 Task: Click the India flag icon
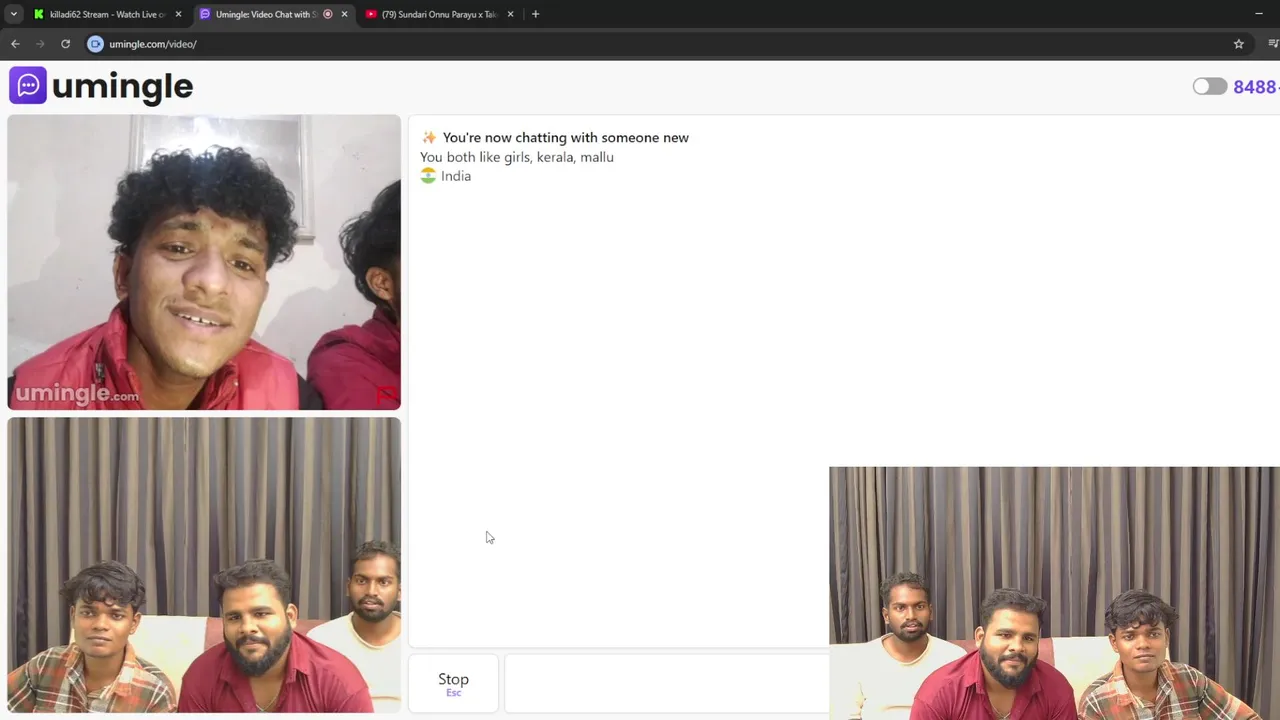click(428, 176)
